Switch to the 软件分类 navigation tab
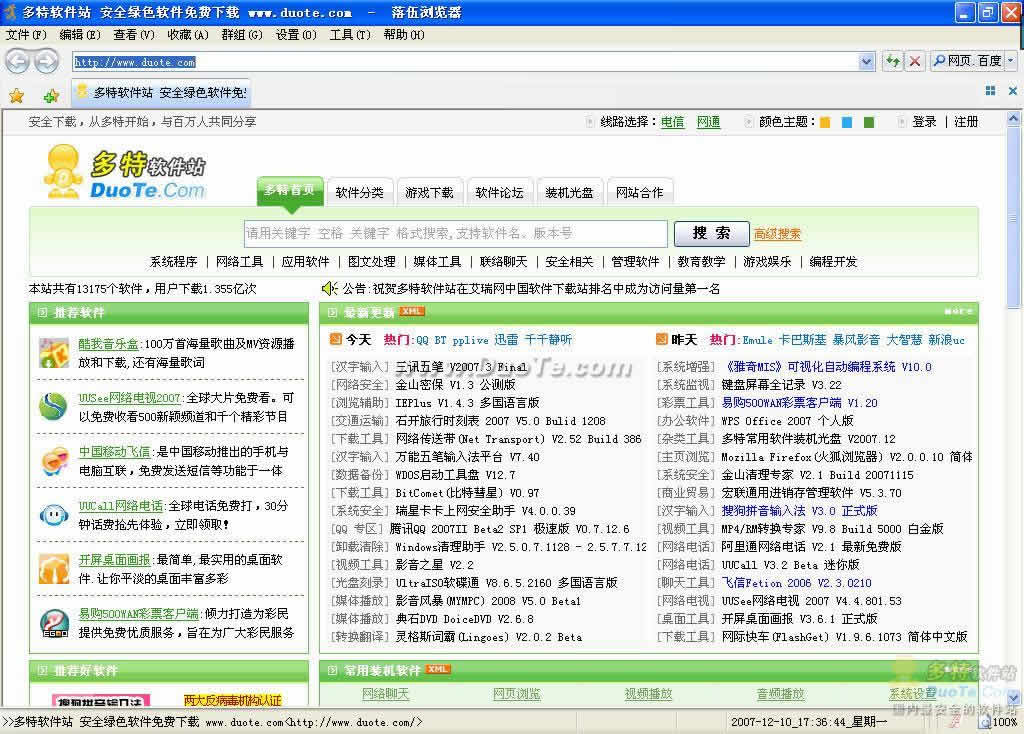The height and width of the screenshot is (734, 1024). point(359,192)
